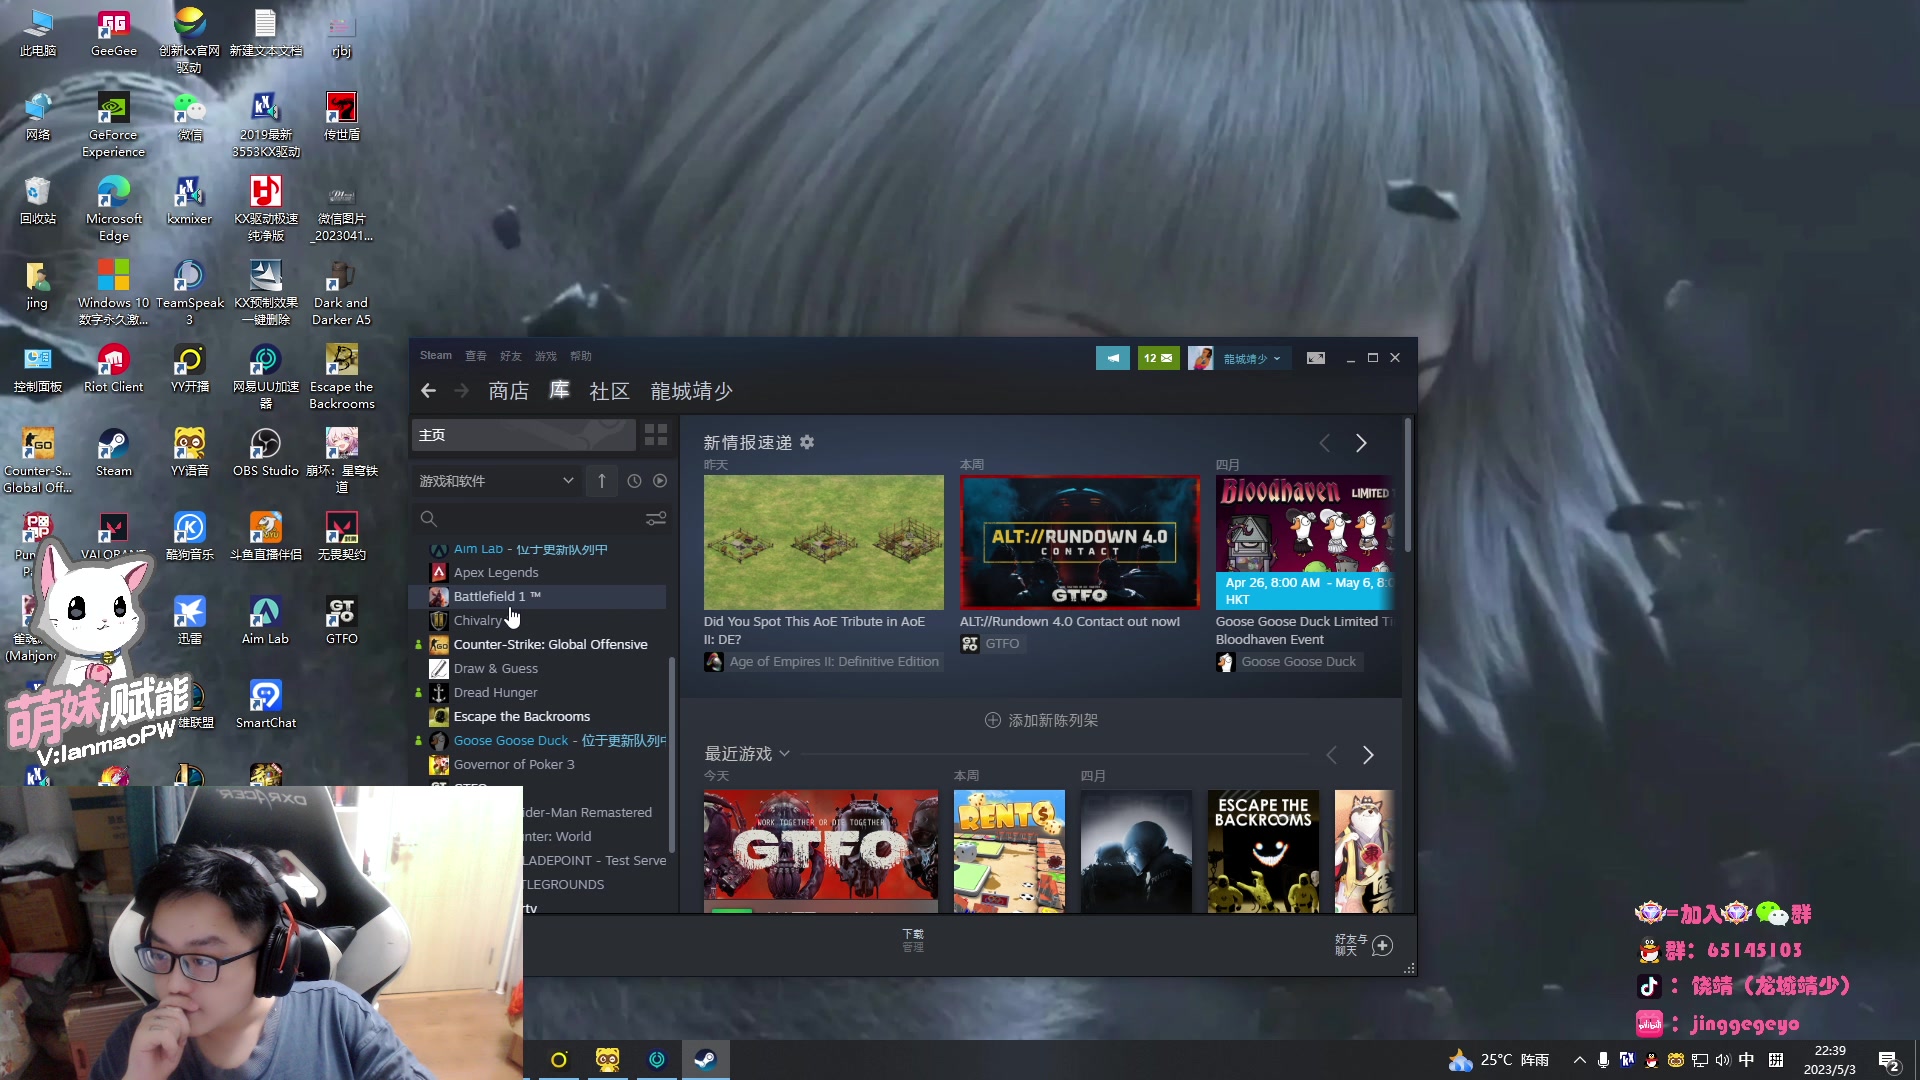Open the Games (游戏) menu
Viewport: 1920px width, 1080px height.
545,356
